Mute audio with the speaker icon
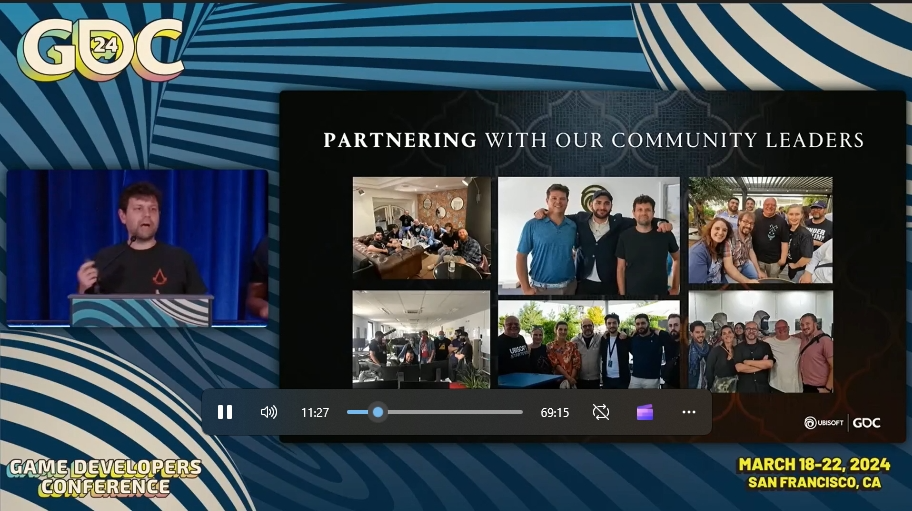Screen dimensions: 912x511 tap(268, 412)
